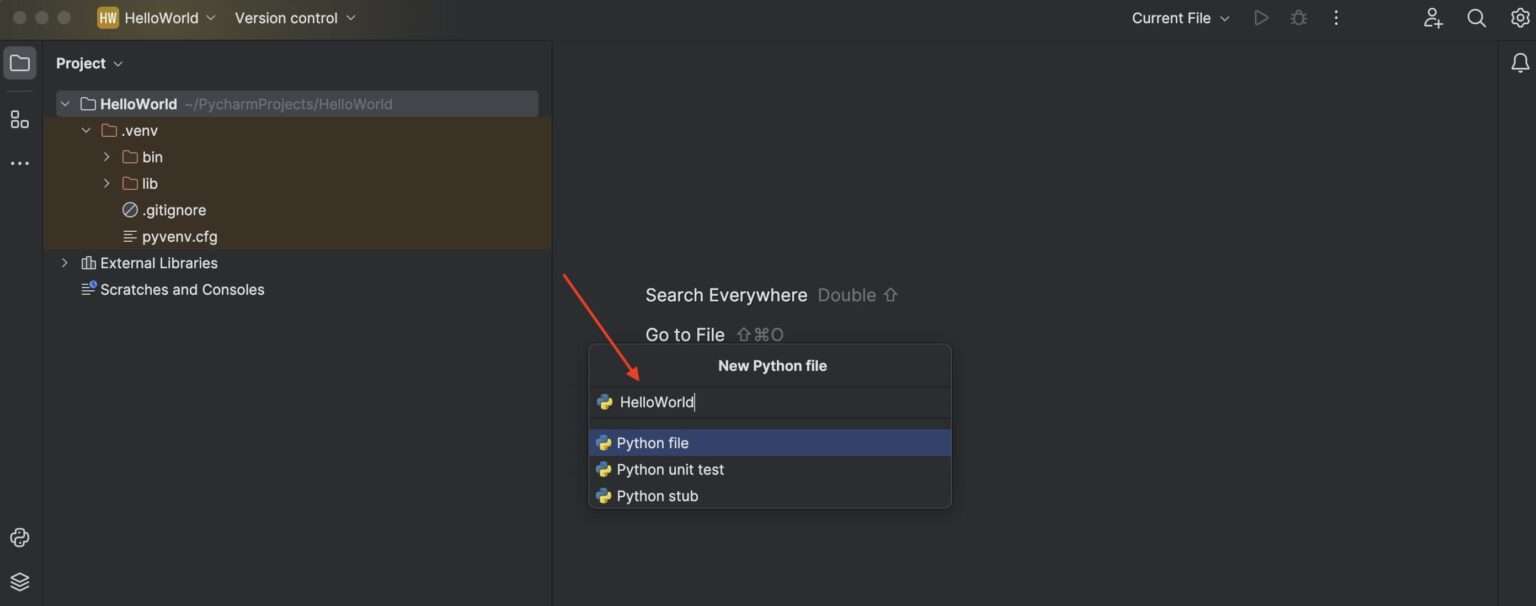This screenshot has height=606, width=1536.
Task: Click the Scratches and Consoles icon
Action: (88, 289)
